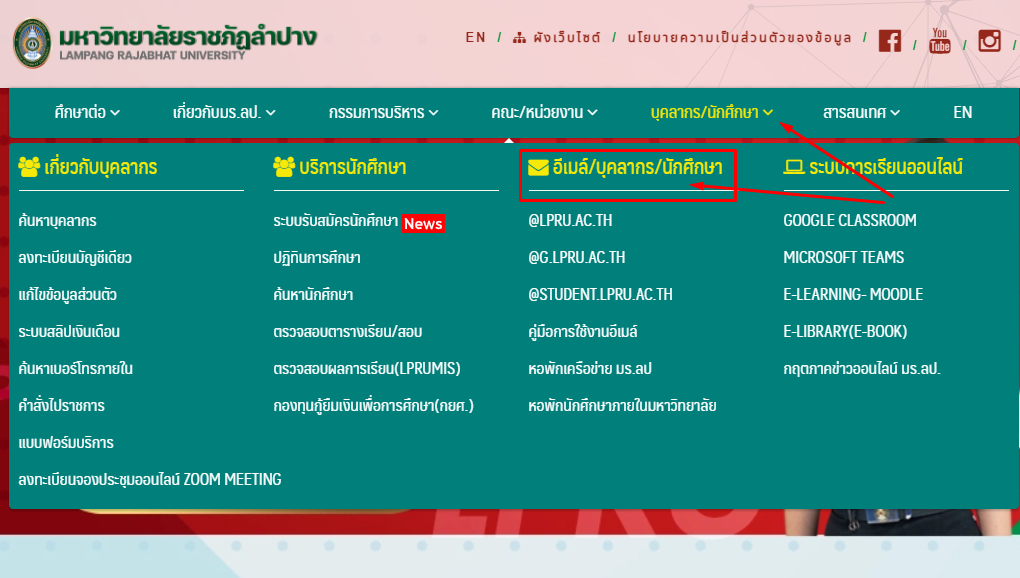Click the ระบบรับสมัครนักศึกษา link
The height and width of the screenshot is (578, 1020).
[x=336, y=220]
